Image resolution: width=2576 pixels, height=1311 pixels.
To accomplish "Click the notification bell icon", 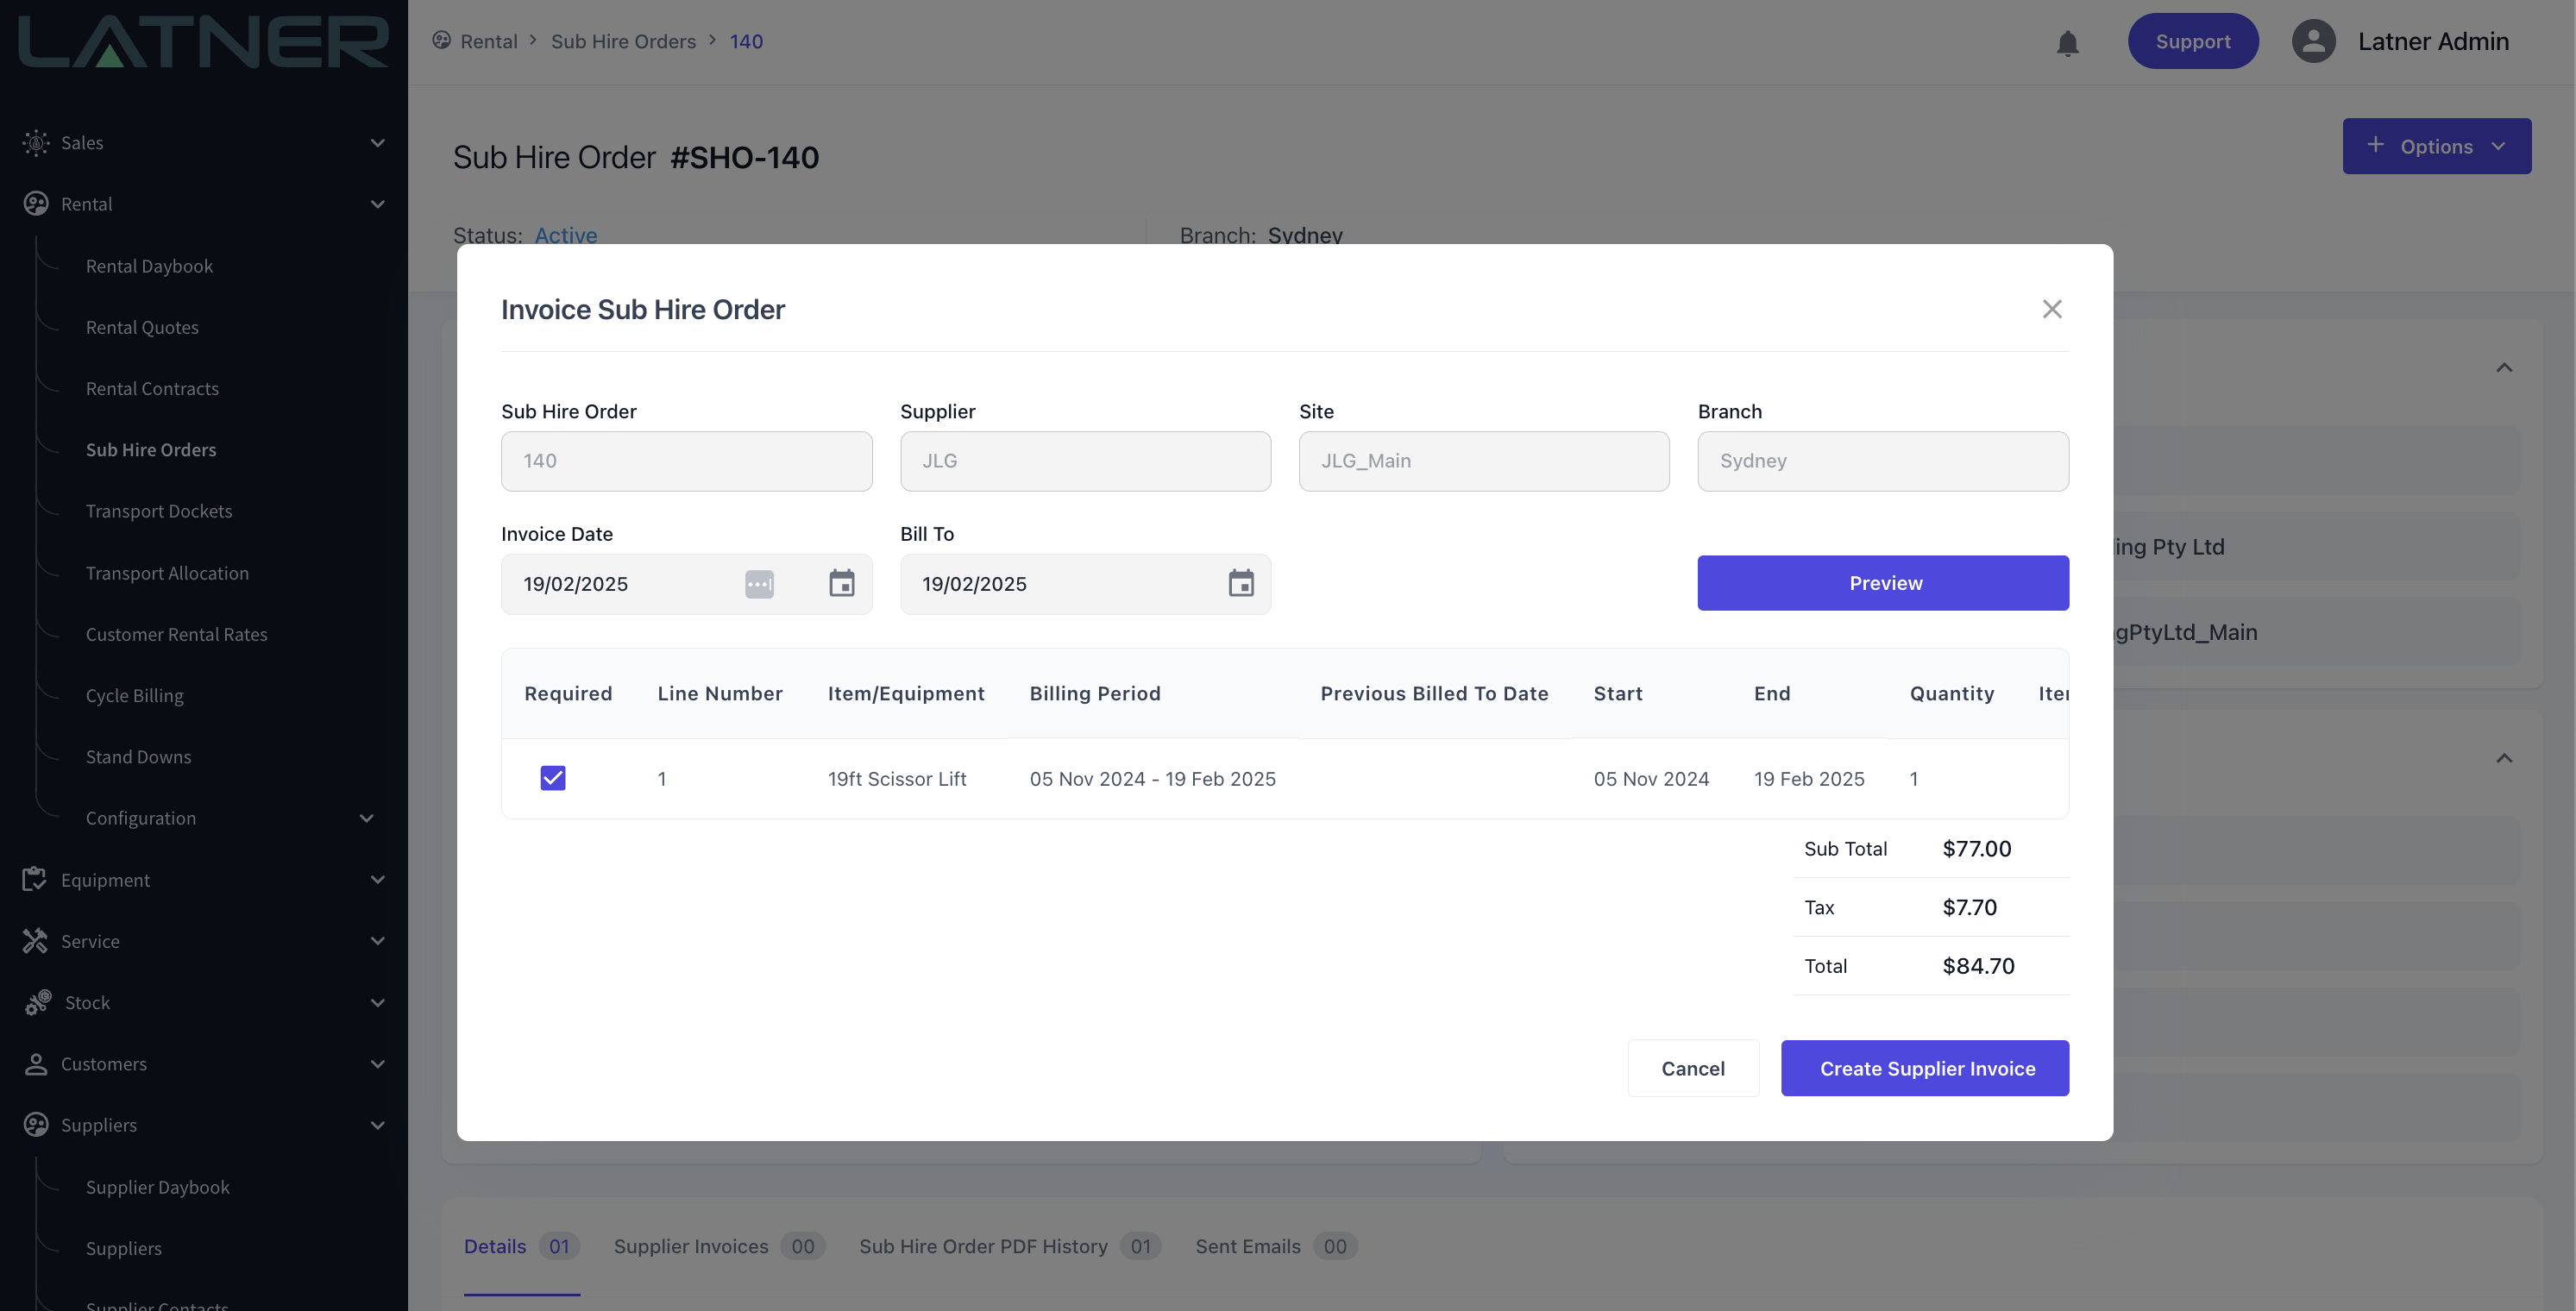I will (x=2067, y=43).
